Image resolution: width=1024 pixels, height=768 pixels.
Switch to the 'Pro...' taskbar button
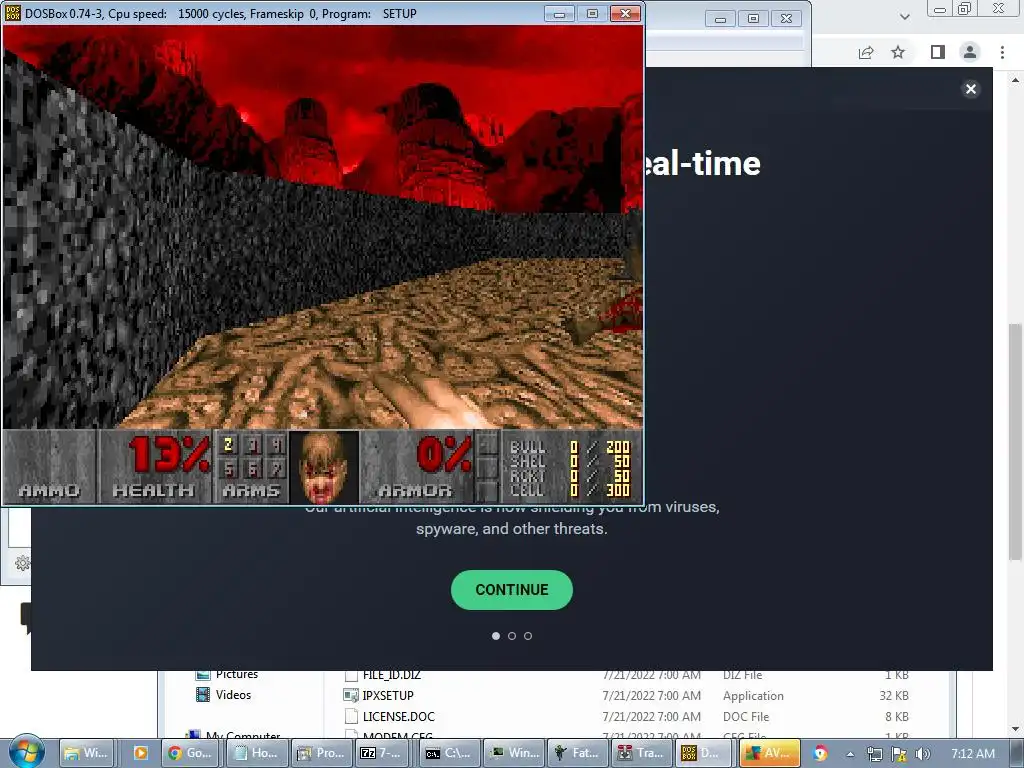pyautogui.click(x=321, y=753)
